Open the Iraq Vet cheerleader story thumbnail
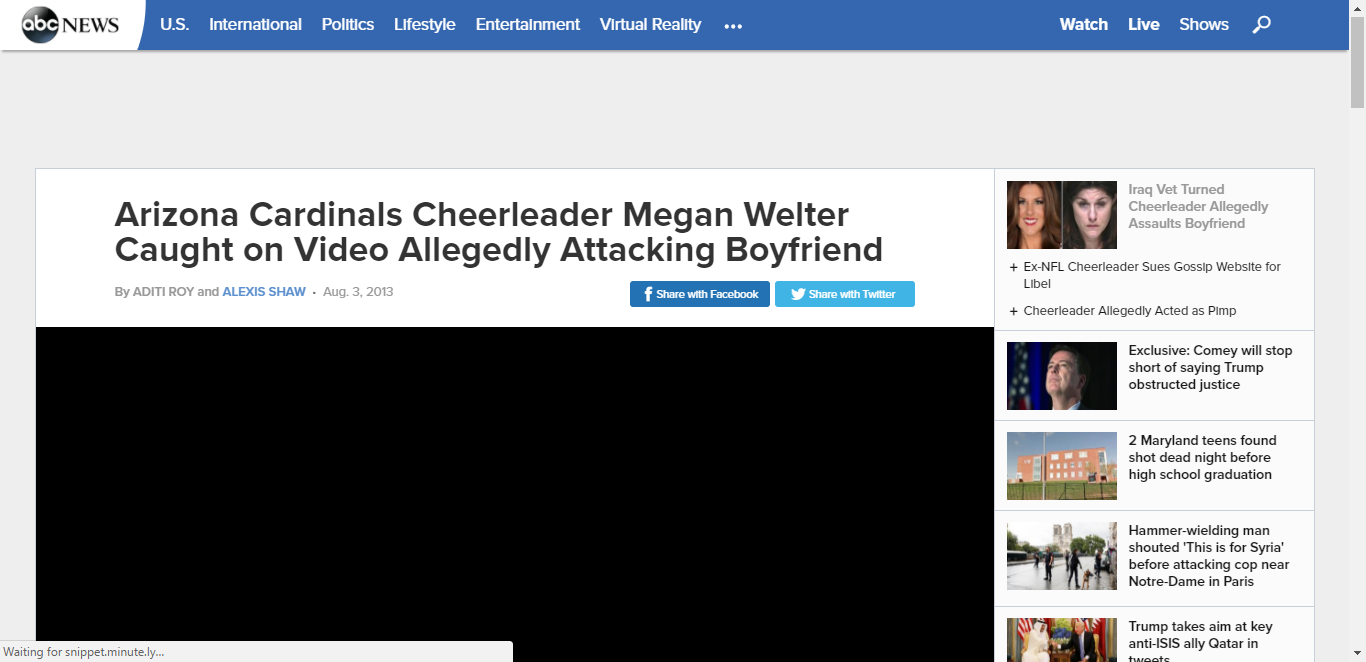 click(1062, 215)
